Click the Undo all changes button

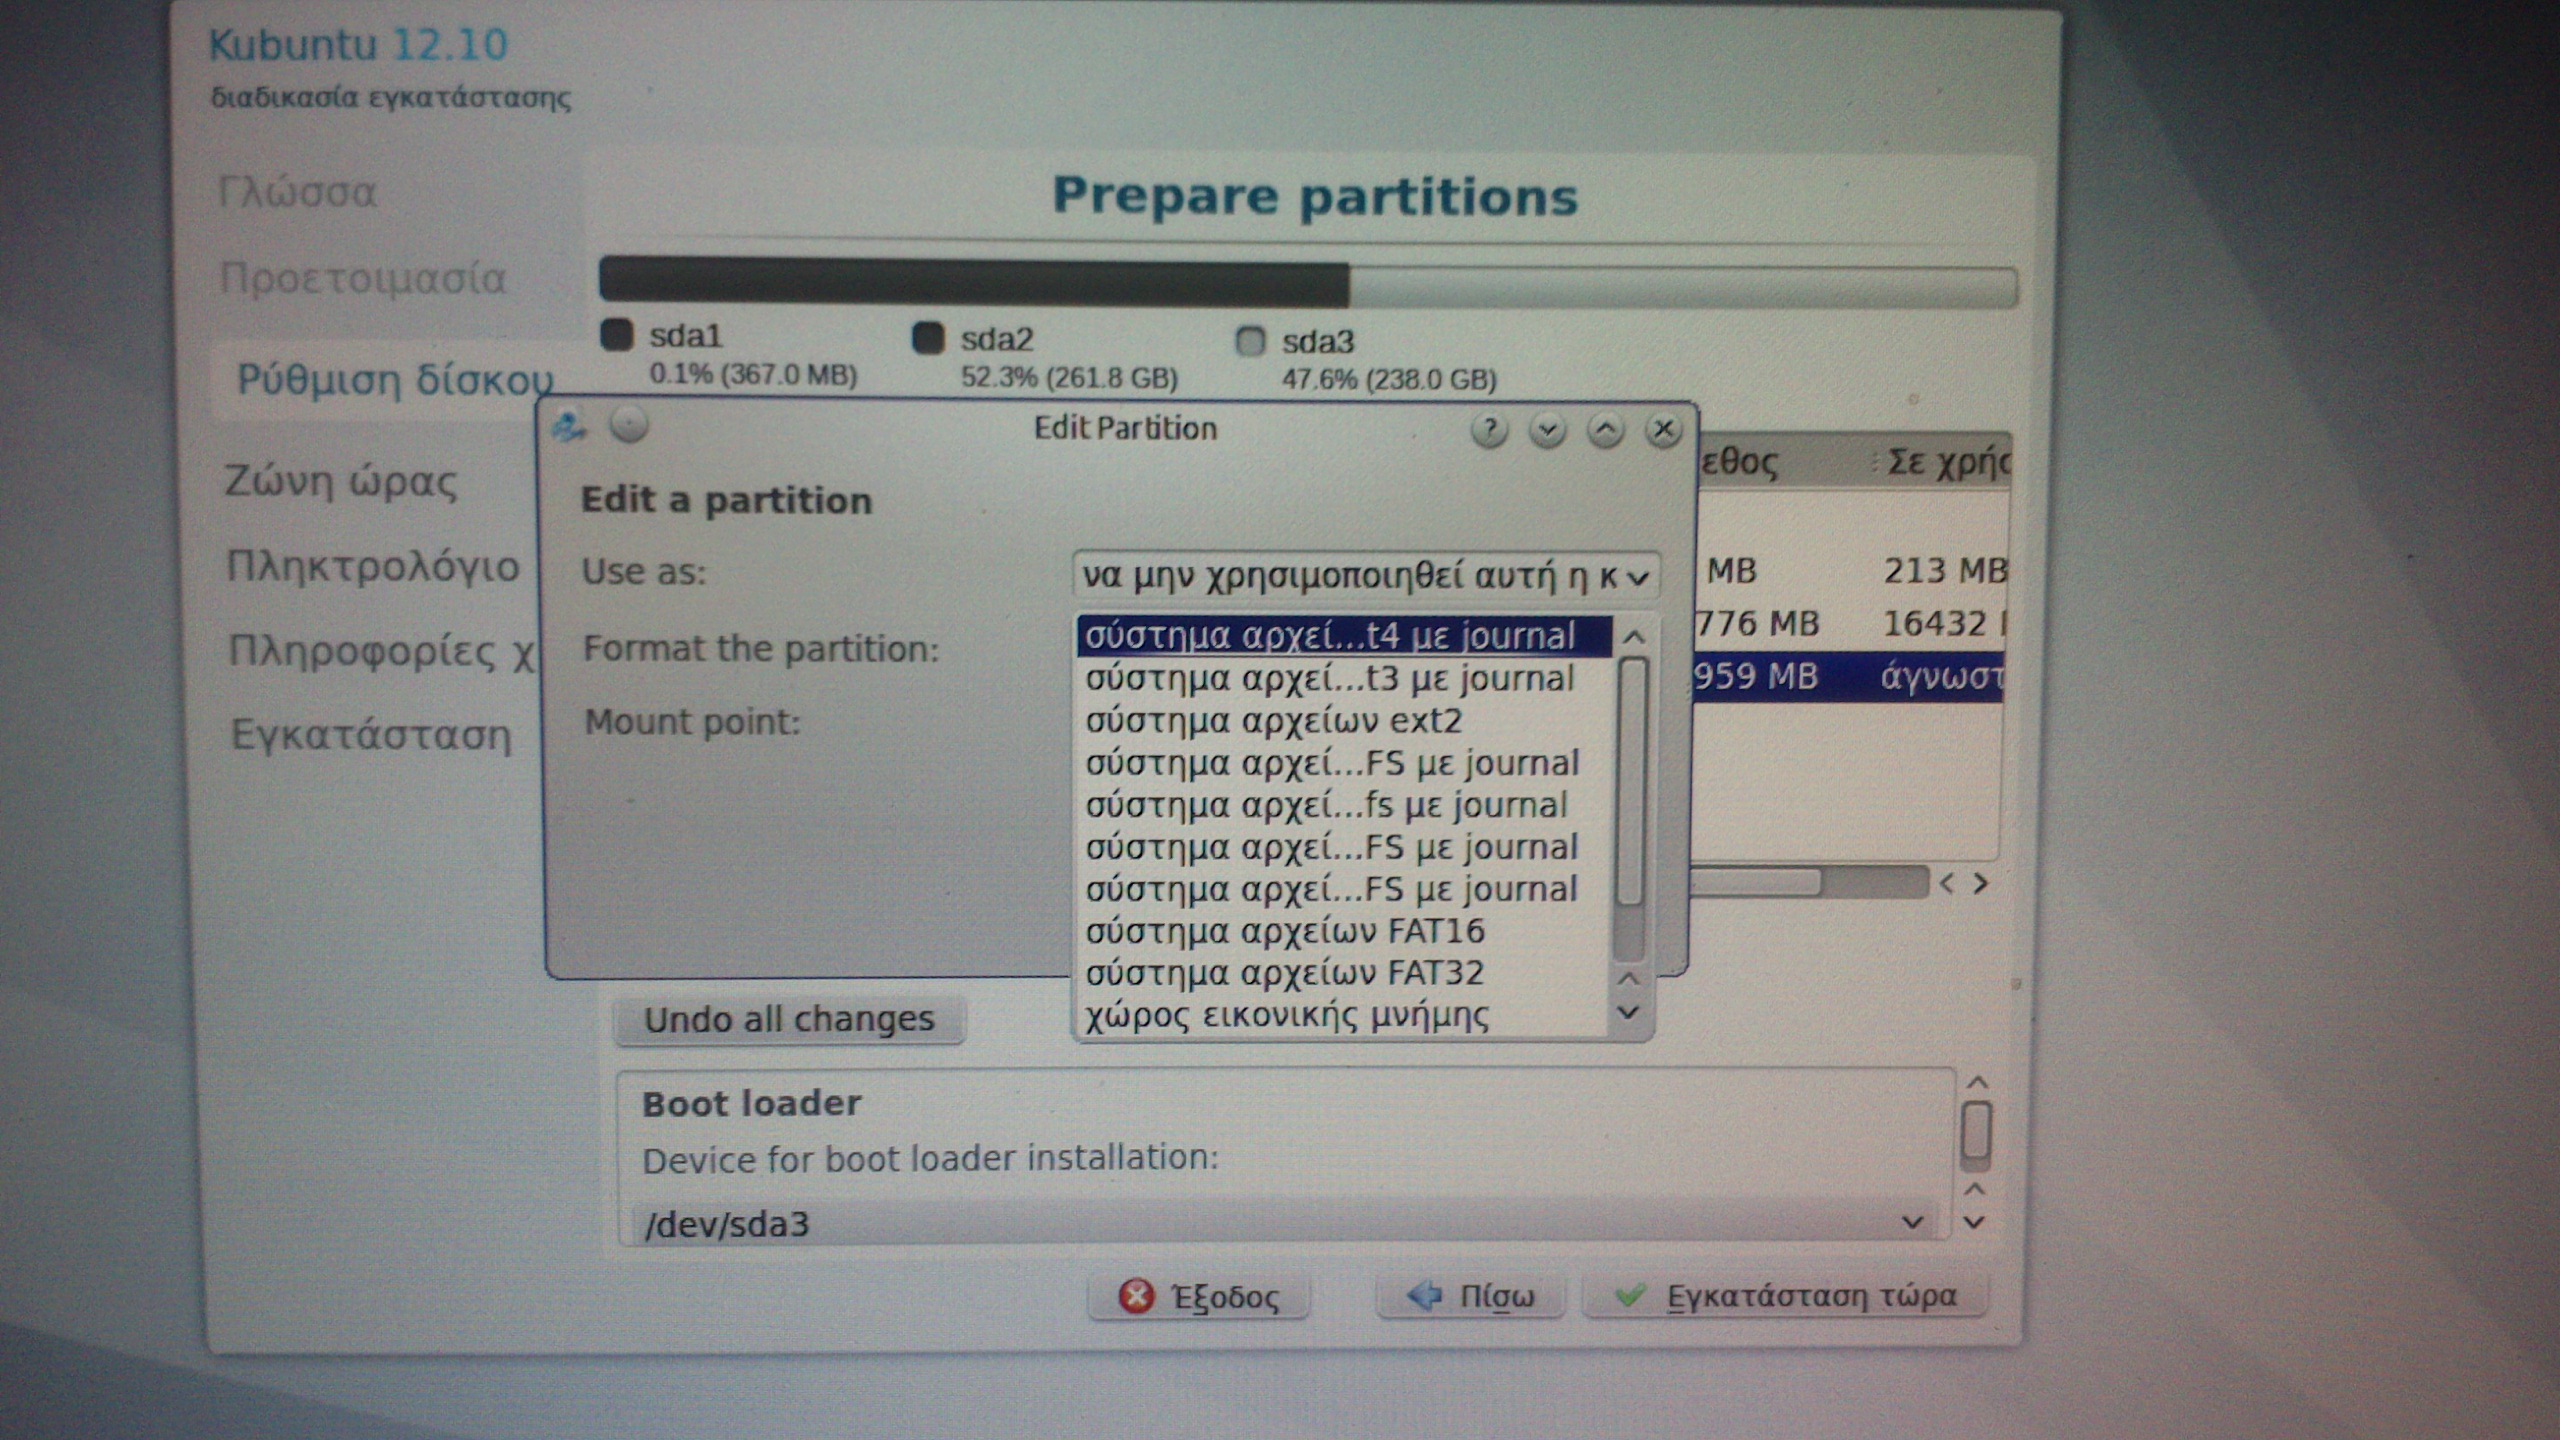(788, 1020)
